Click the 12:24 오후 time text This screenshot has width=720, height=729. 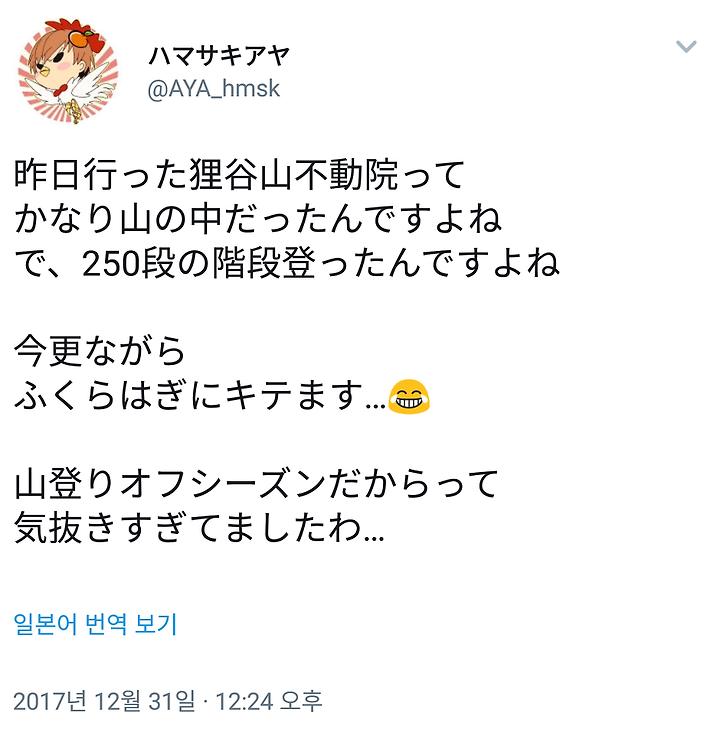click(x=269, y=701)
